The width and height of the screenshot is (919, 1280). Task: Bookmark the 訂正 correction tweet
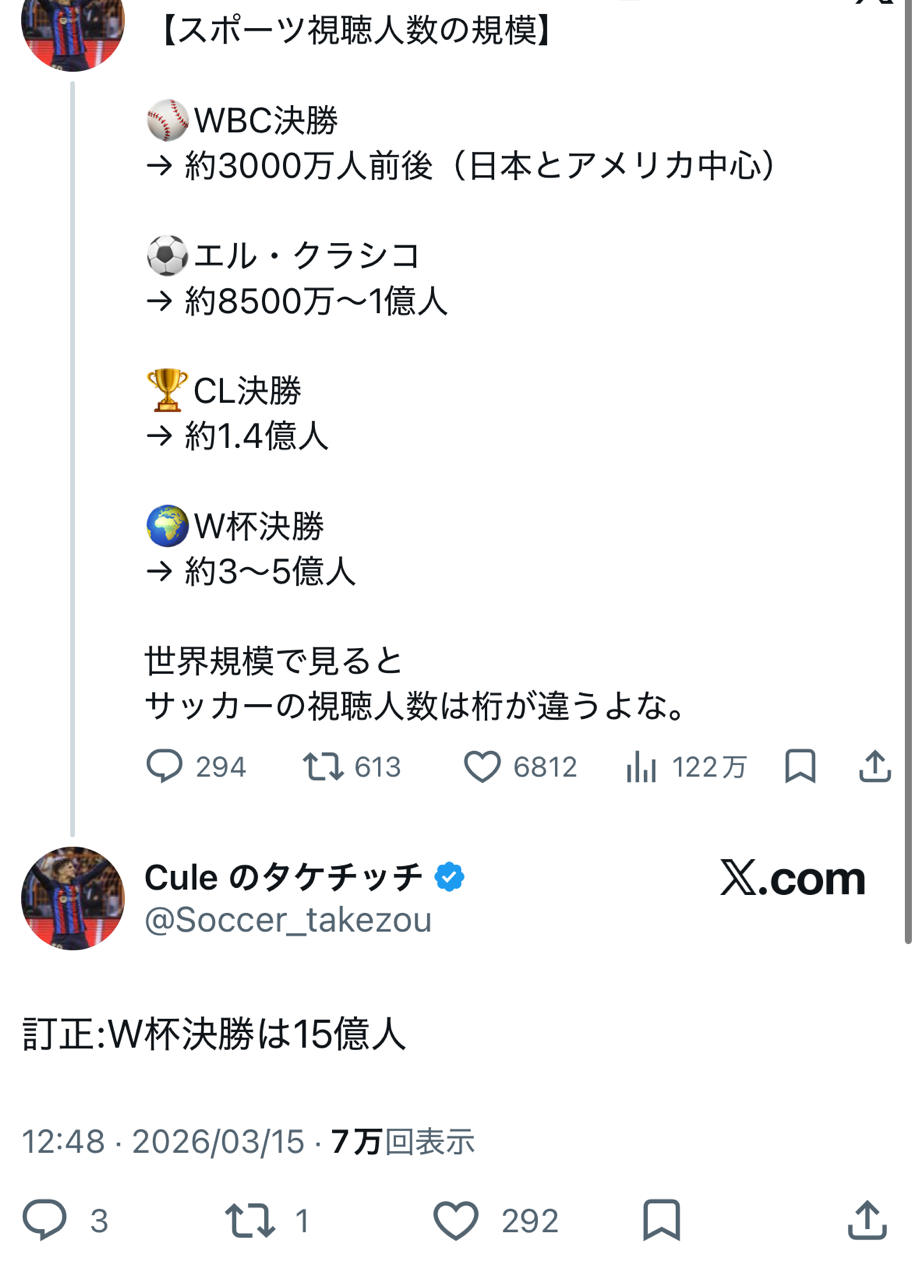click(x=662, y=1221)
